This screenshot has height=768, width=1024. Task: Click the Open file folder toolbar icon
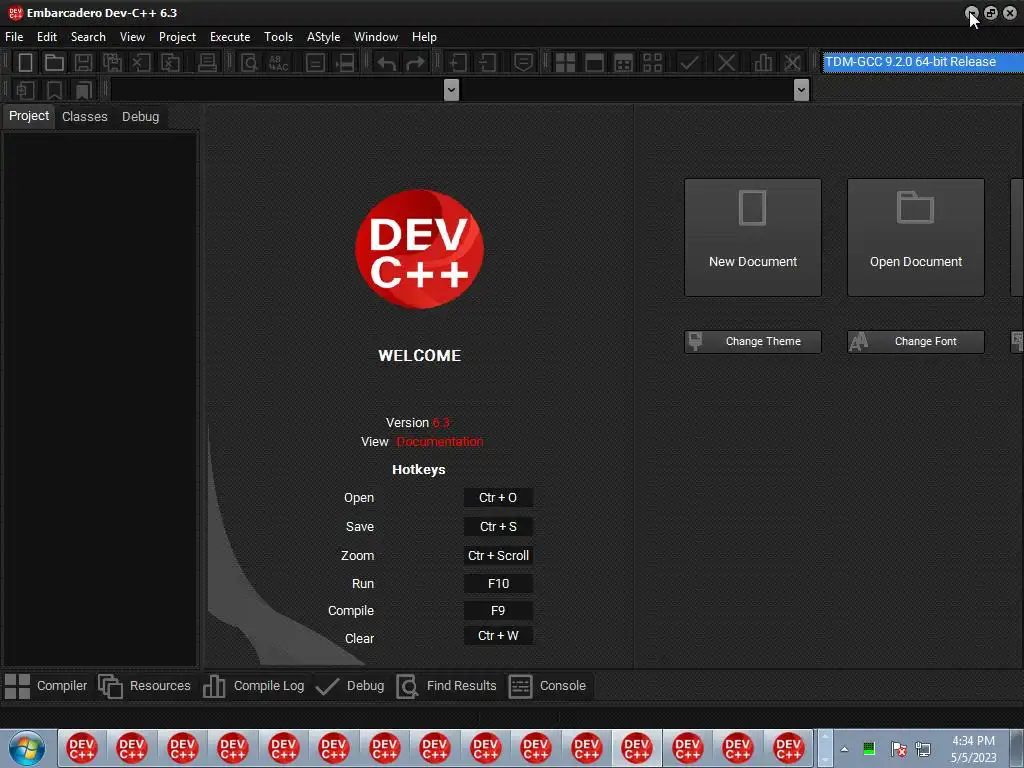(54, 63)
